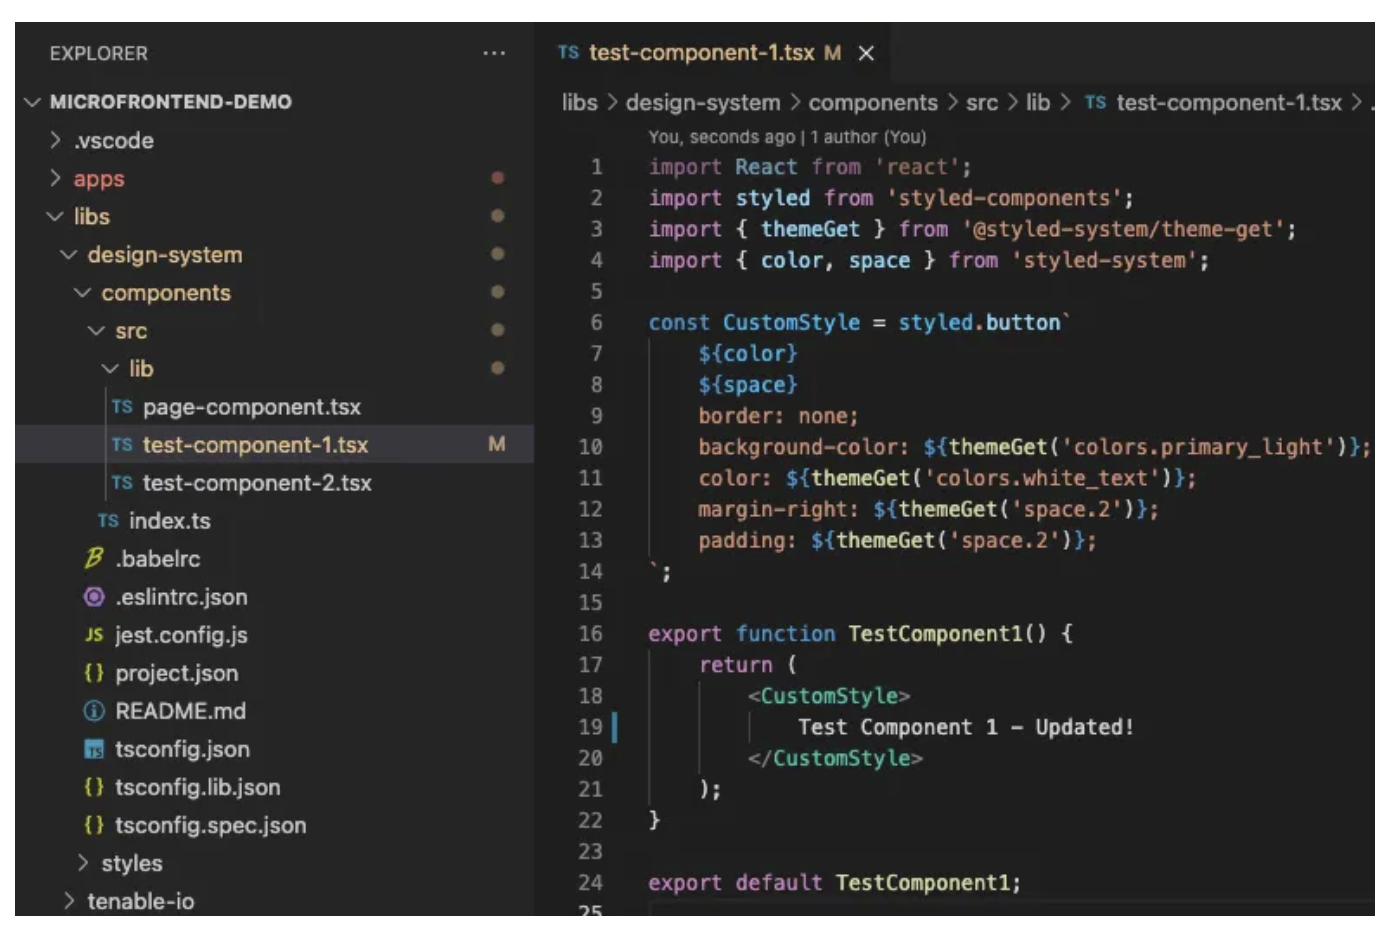
Task: Click 'Test Component 1 – Updated!' text
Action: [x=966, y=727]
